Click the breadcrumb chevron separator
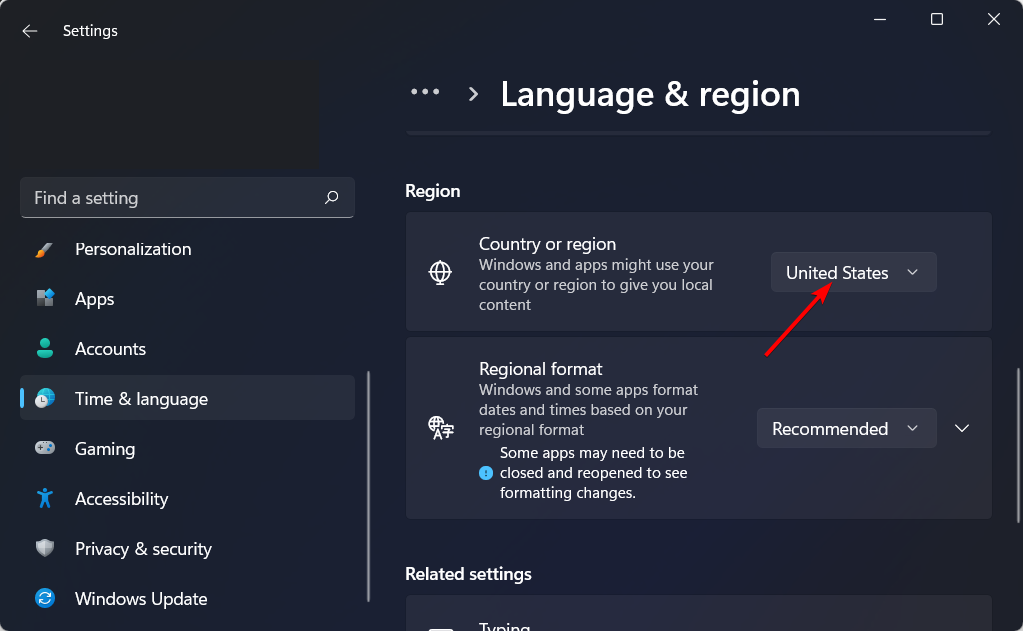 pos(474,94)
